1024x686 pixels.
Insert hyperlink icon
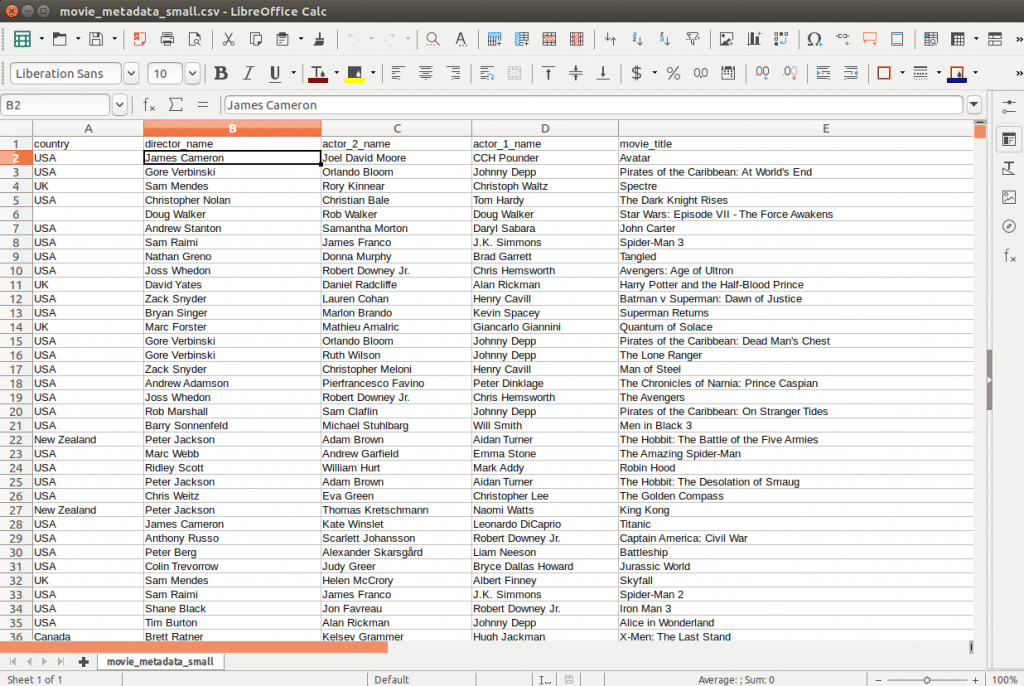click(842, 39)
